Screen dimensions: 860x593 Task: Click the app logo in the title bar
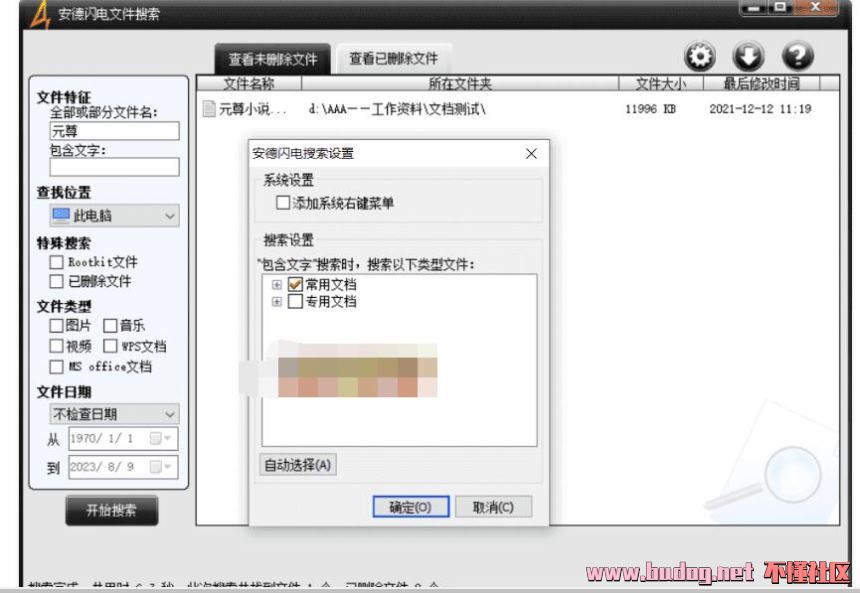click(x=40, y=14)
